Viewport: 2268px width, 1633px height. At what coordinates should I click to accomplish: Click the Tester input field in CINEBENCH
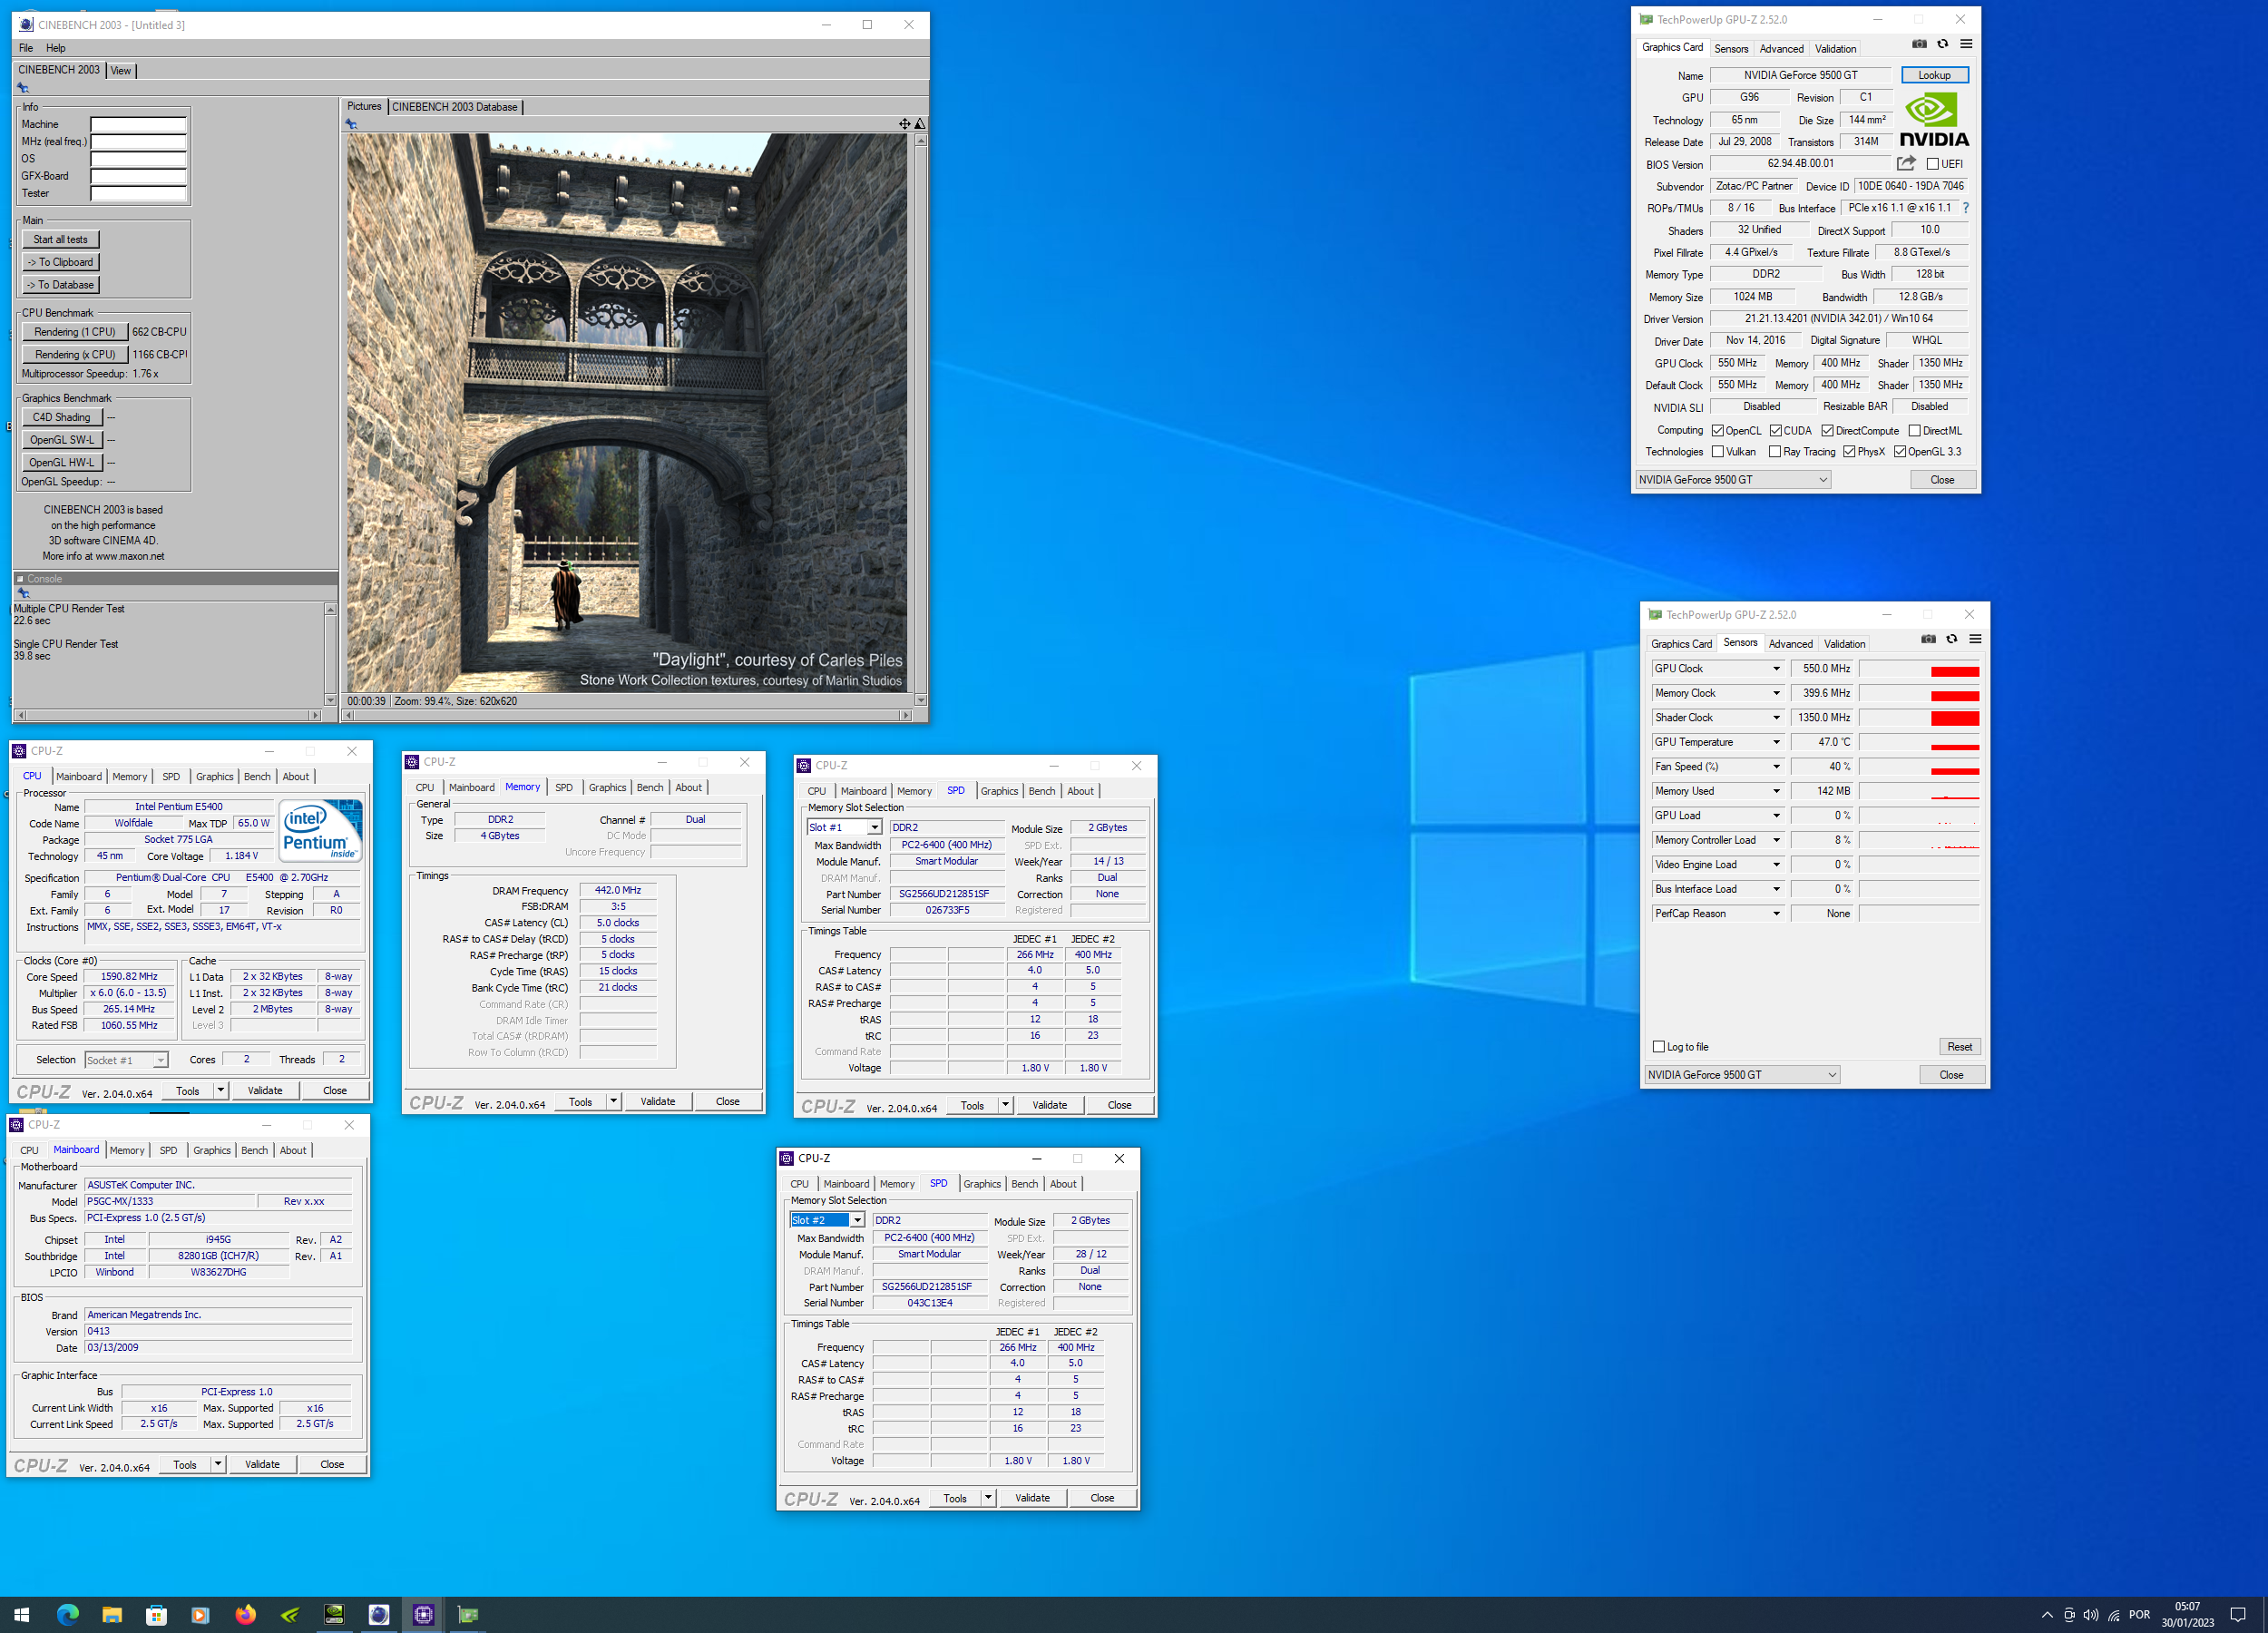pos(138,194)
